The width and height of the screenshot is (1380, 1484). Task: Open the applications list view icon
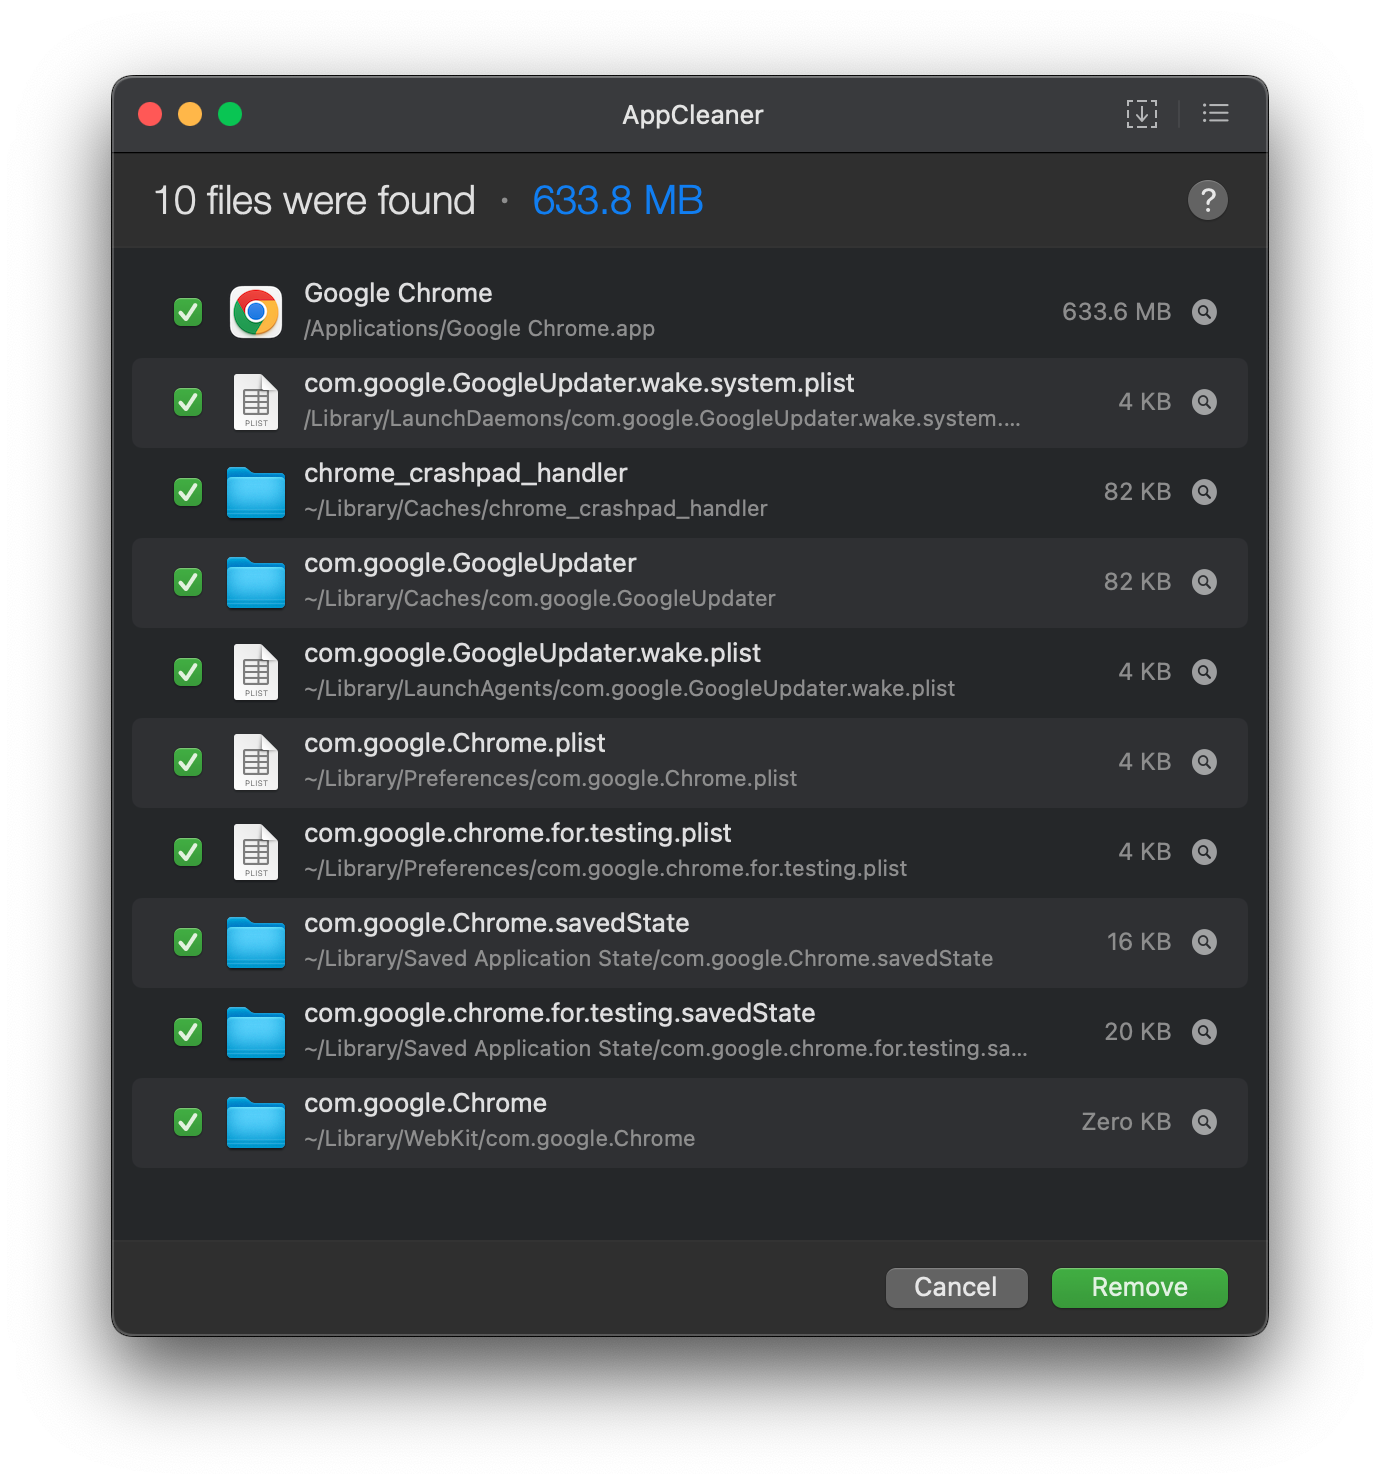pos(1215,114)
